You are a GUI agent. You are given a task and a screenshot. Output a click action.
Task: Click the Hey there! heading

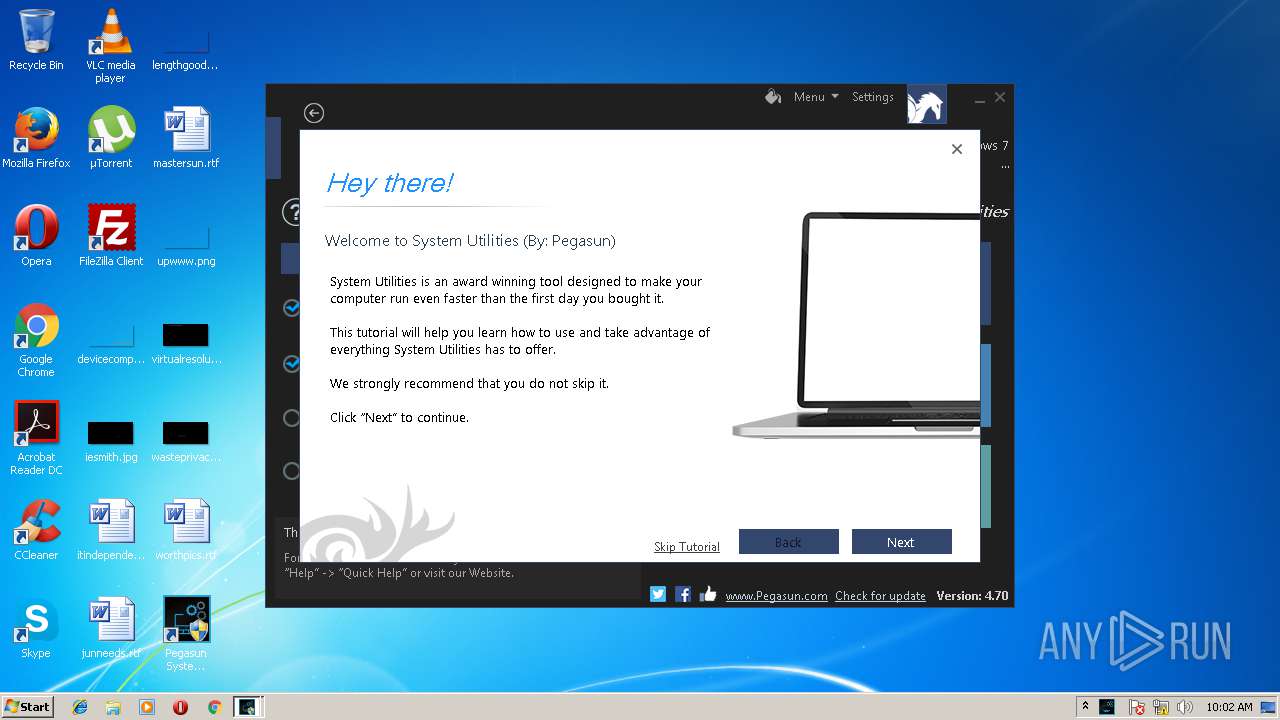point(389,183)
